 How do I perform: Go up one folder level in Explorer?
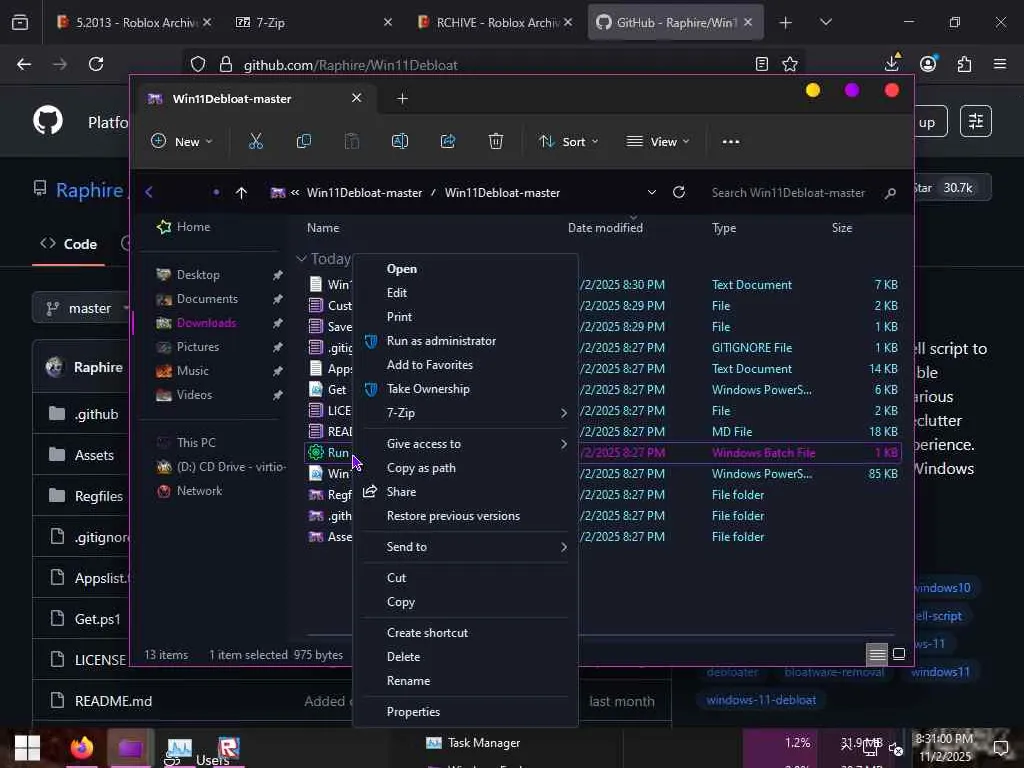pos(241,193)
